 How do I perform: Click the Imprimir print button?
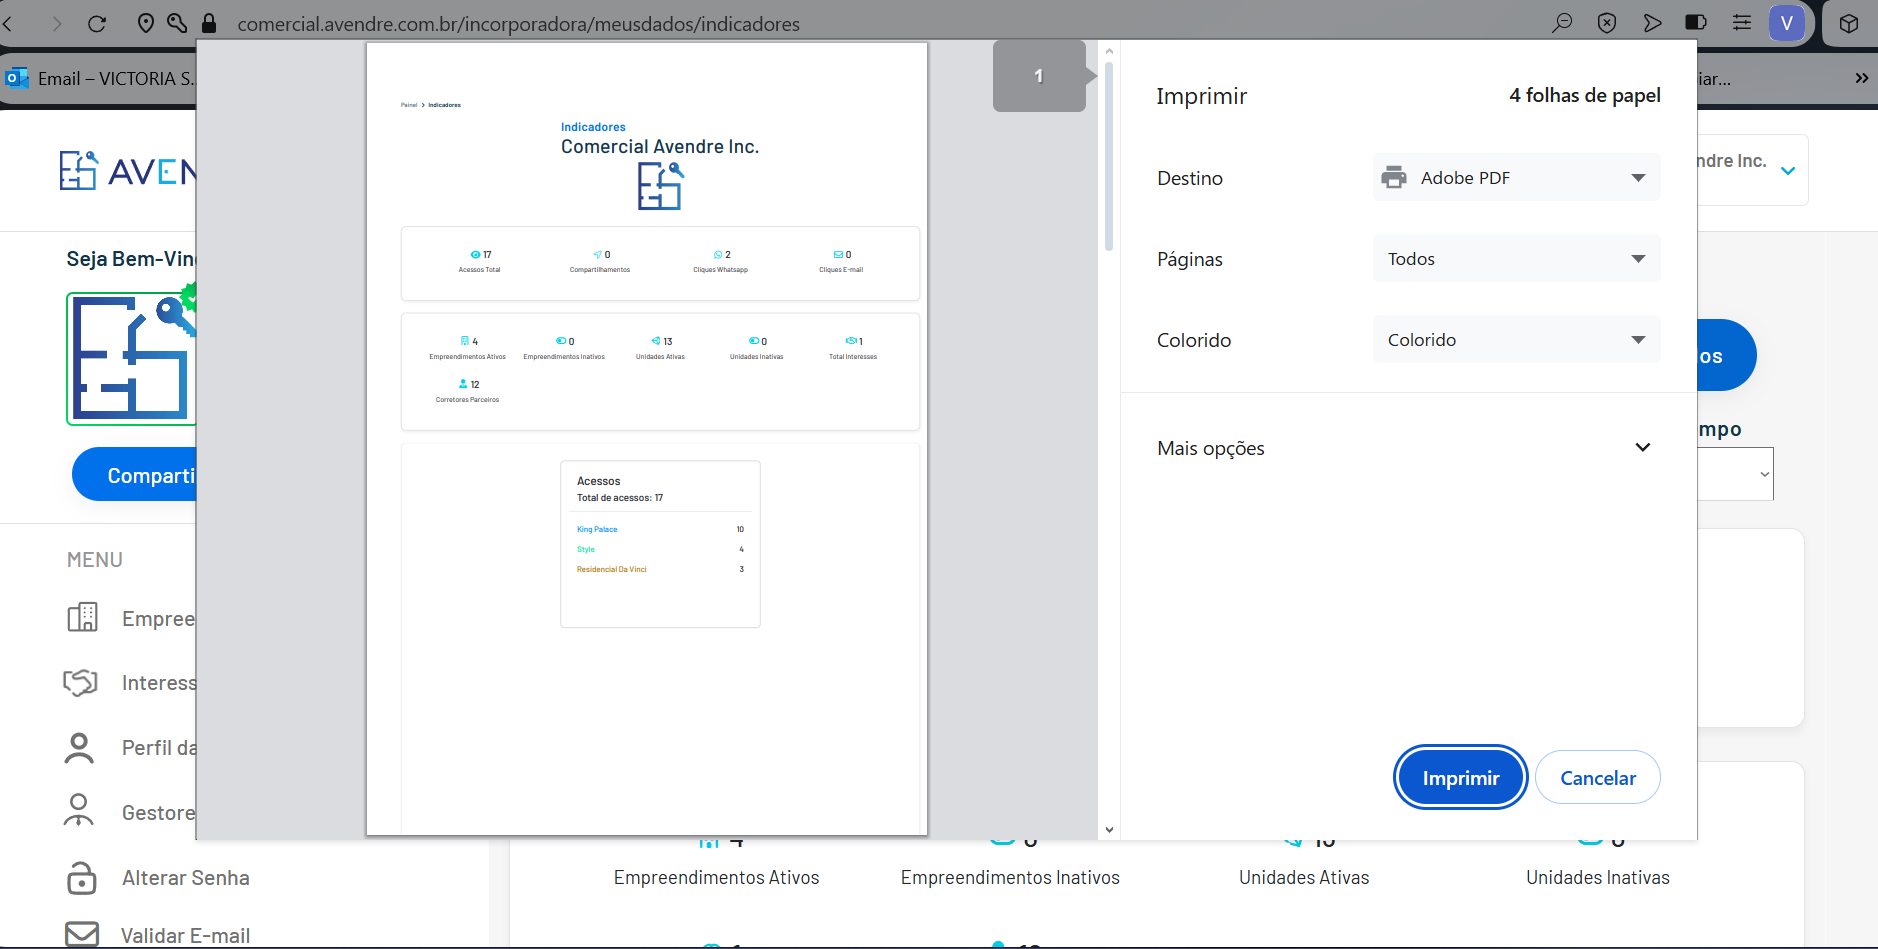coord(1461,777)
